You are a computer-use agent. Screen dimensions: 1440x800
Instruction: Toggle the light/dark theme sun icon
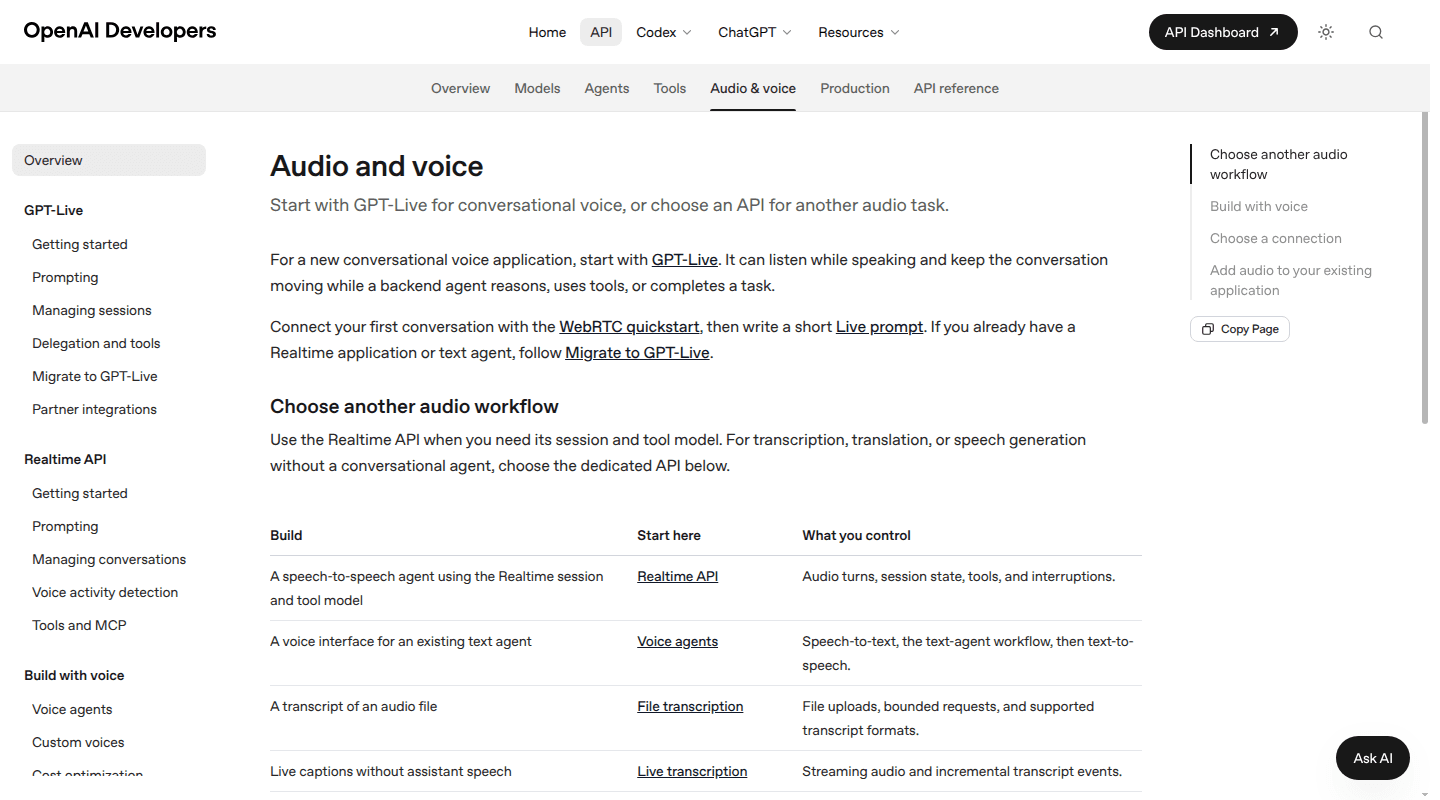tap(1326, 32)
